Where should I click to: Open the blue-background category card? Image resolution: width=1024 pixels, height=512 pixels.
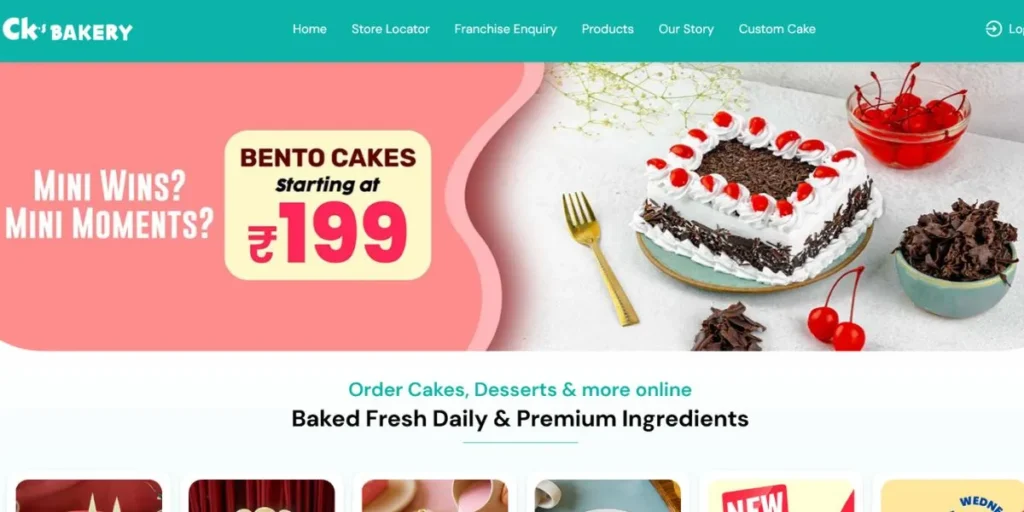pyautogui.click(x=607, y=496)
